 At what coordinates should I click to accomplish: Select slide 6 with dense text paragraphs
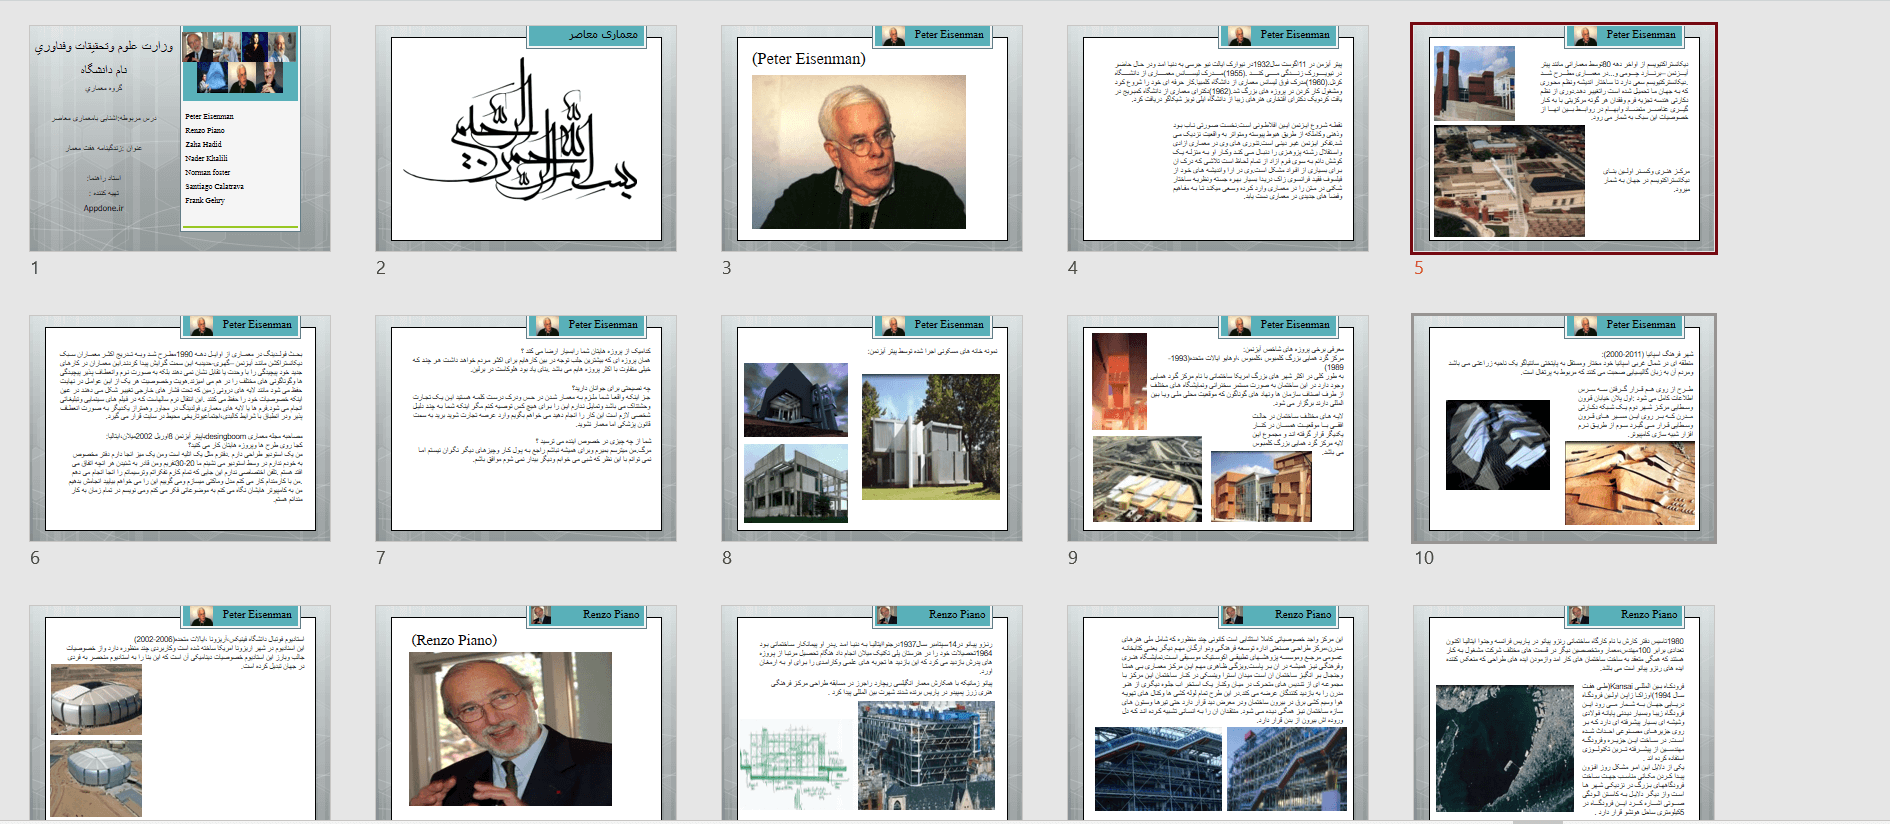(x=180, y=428)
